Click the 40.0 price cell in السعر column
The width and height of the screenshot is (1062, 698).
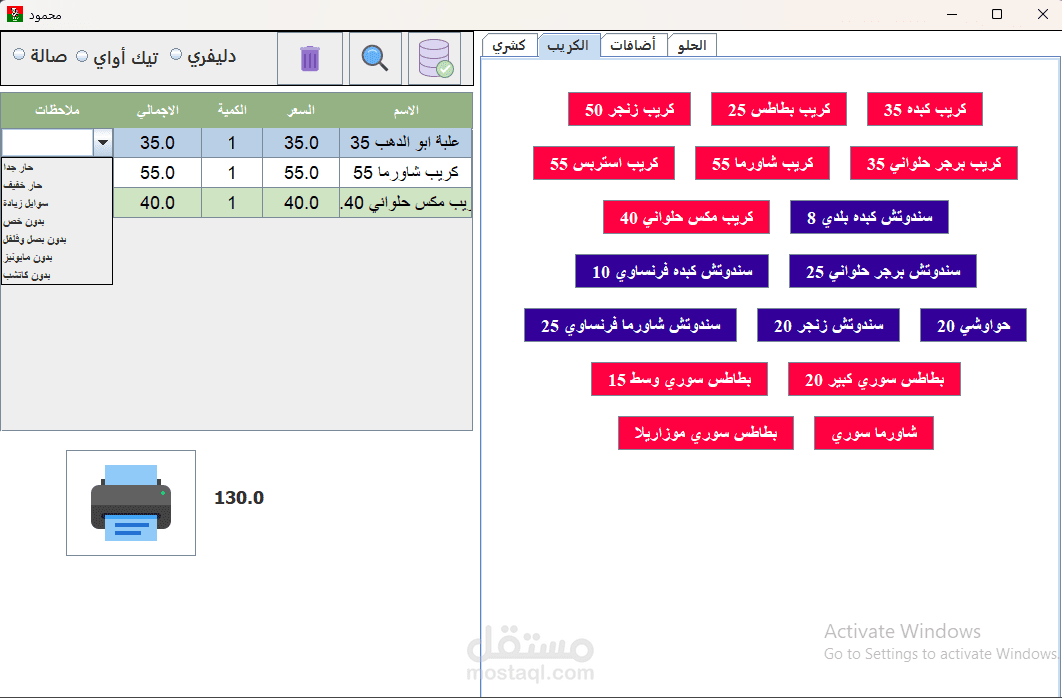pyautogui.click(x=301, y=202)
